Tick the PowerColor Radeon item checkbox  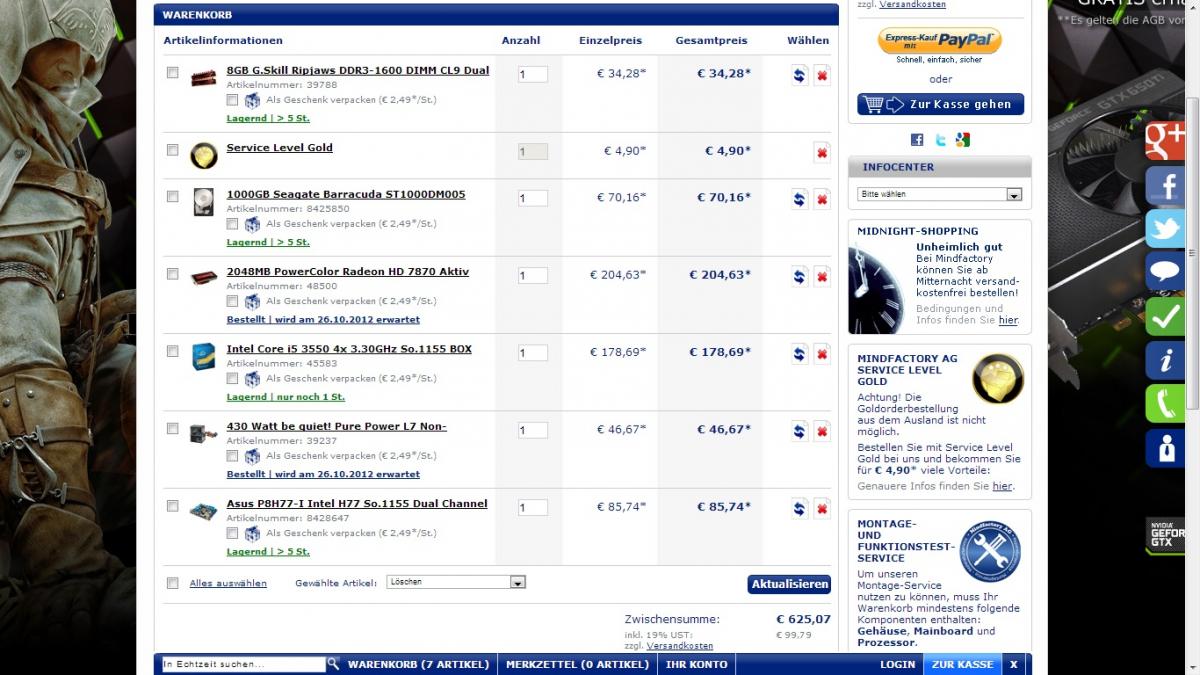172,274
